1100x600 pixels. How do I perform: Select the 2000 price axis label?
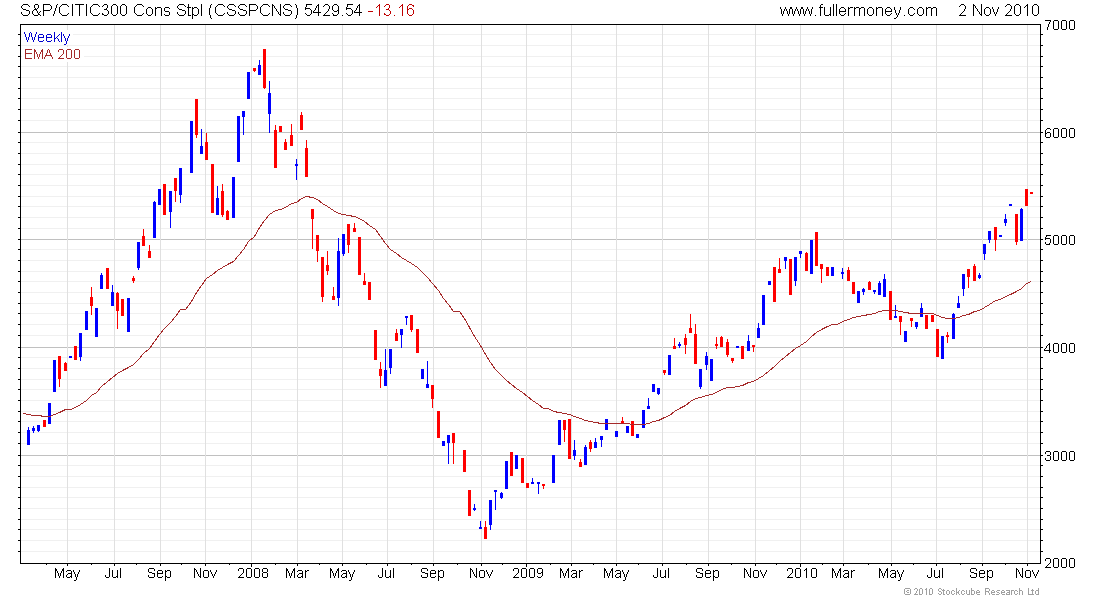click(1059, 563)
